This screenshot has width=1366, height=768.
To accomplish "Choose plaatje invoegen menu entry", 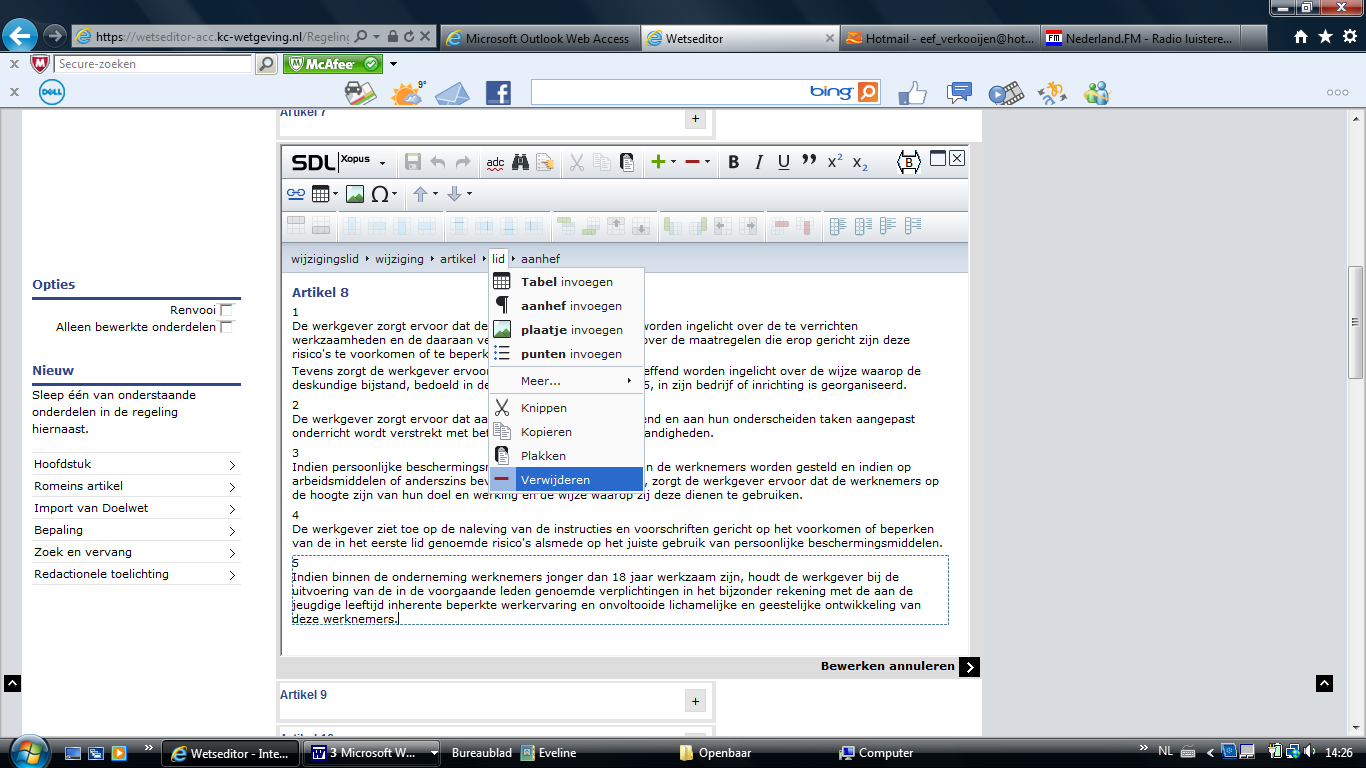I will pyautogui.click(x=566, y=330).
